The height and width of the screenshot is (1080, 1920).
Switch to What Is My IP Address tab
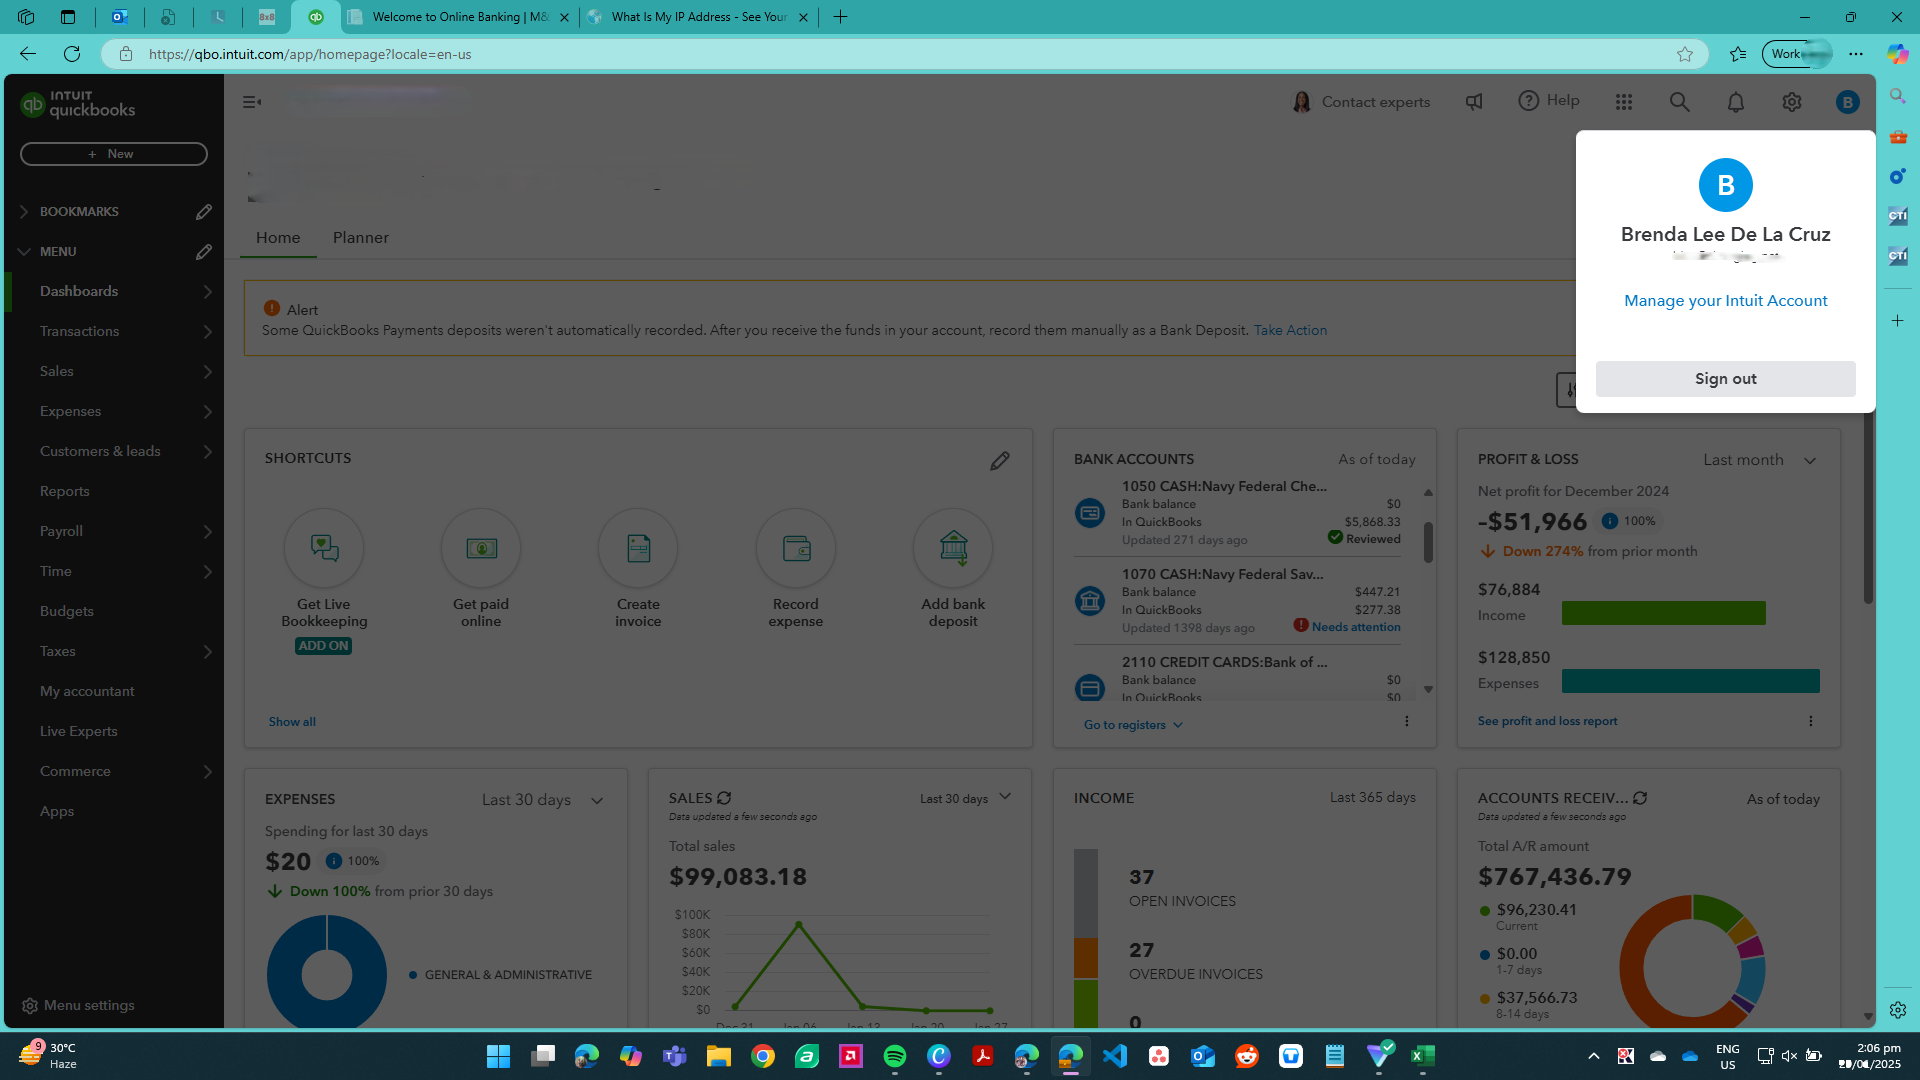click(x=698, y=17)
